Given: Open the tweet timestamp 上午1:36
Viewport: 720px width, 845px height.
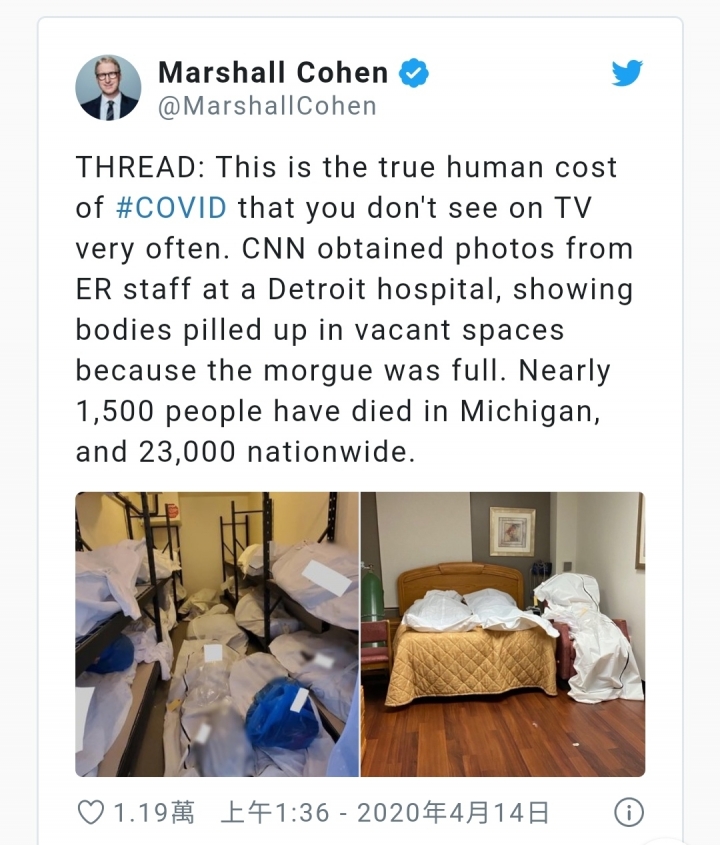Looking at the screenshot, I should (x=274, y=813).
